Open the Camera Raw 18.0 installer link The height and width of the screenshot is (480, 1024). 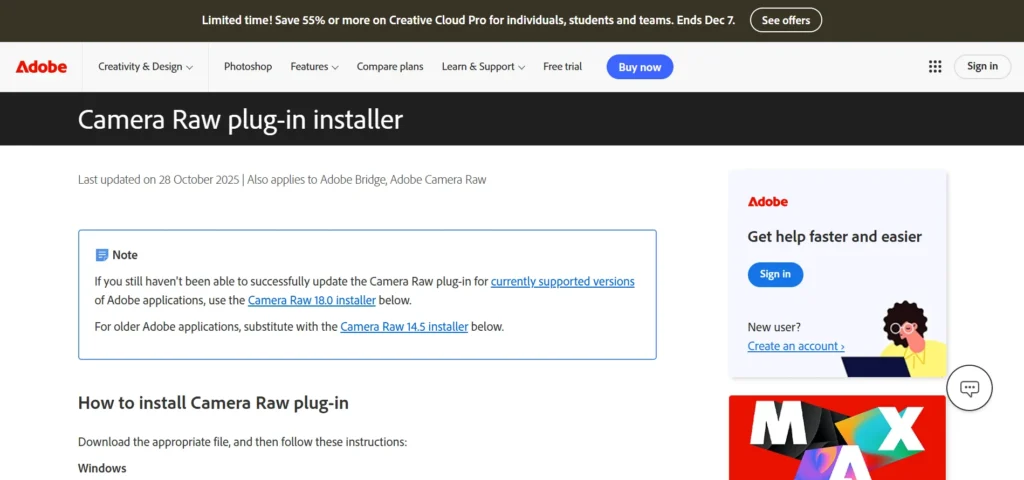coord(311,300)
